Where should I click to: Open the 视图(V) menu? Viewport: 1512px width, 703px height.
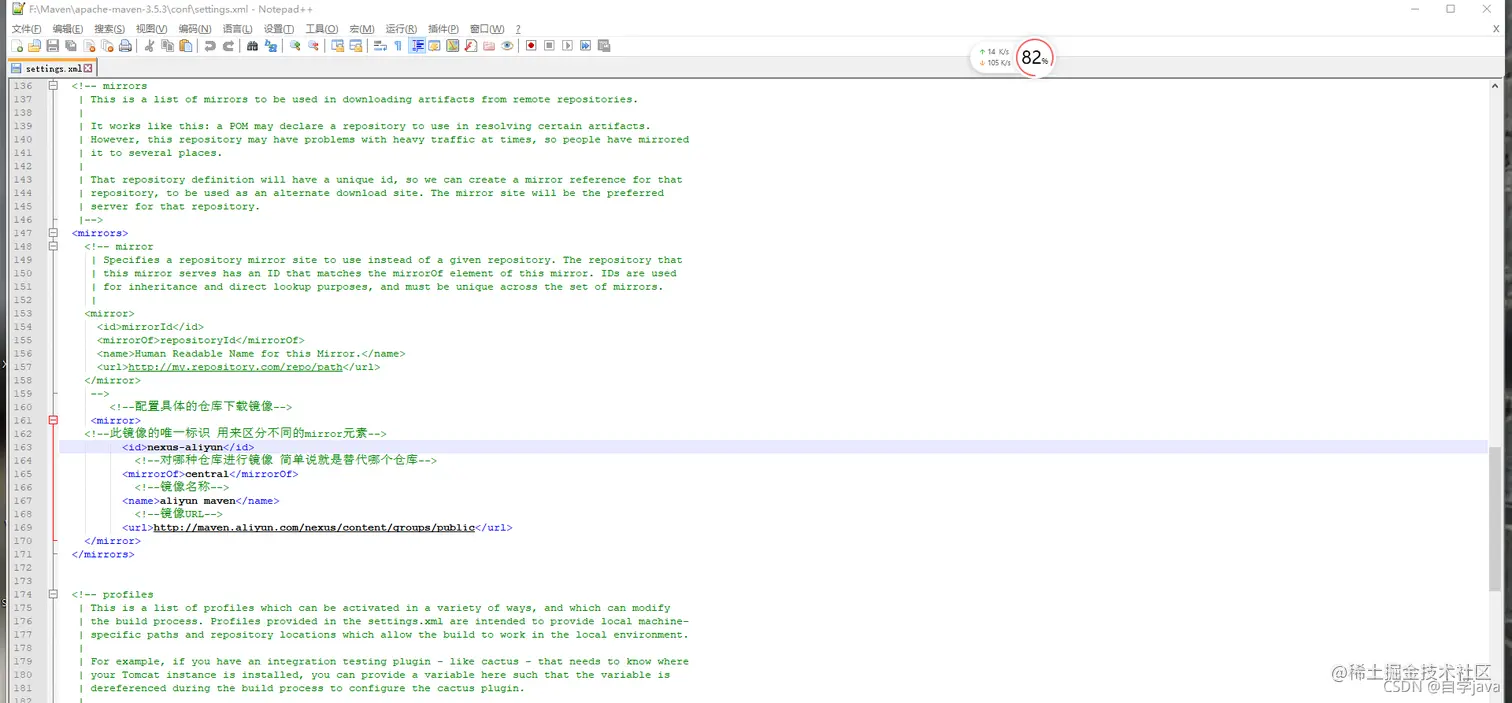point(152,29)
